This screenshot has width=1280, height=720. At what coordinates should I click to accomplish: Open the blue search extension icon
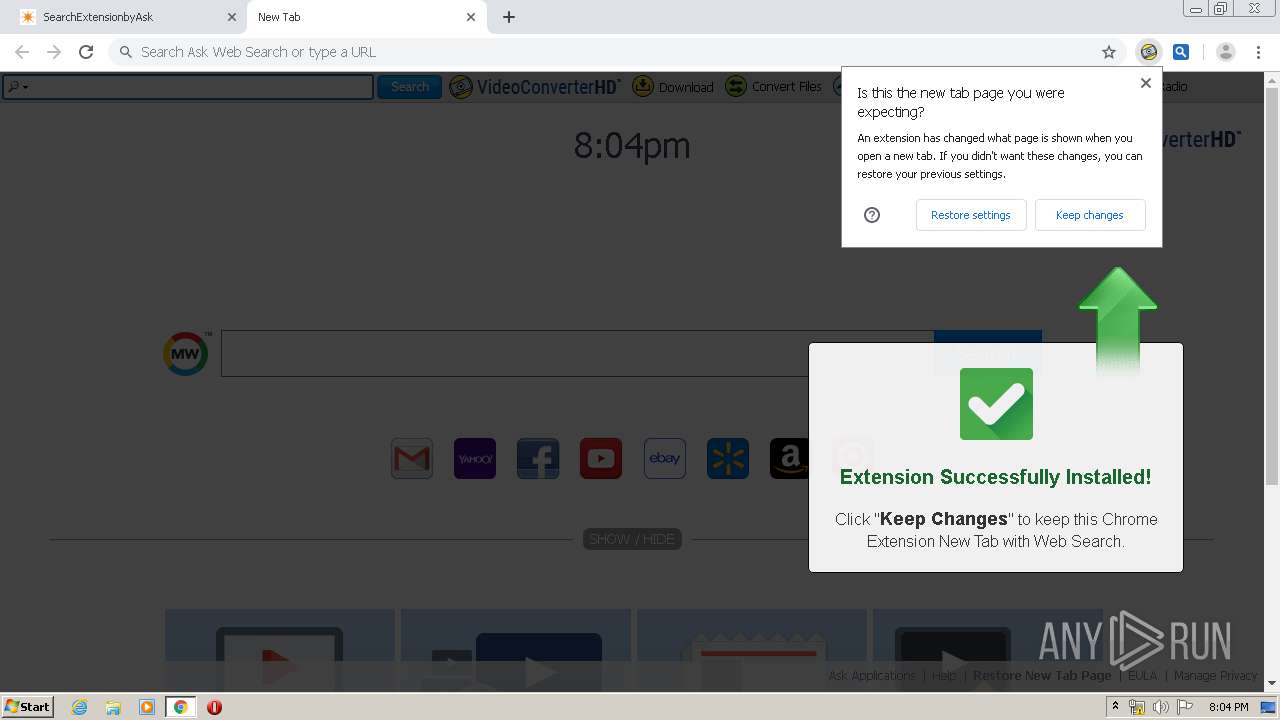click(1181, 52)
